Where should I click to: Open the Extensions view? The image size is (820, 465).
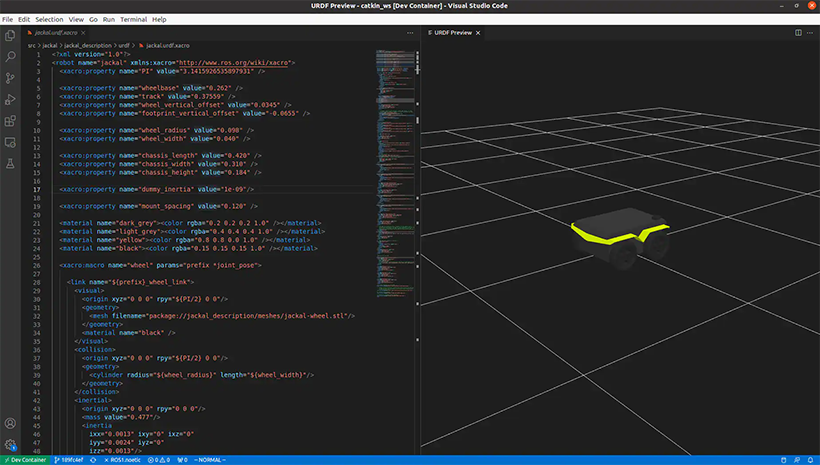[x=10, y=121]
